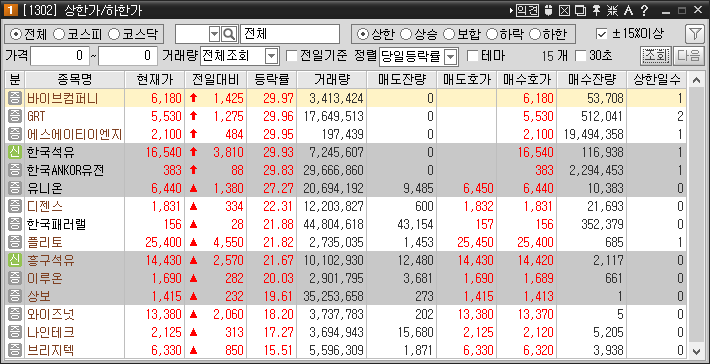
Task: Select the 코스닥 radio button
Action: click(x=114, y=34)
